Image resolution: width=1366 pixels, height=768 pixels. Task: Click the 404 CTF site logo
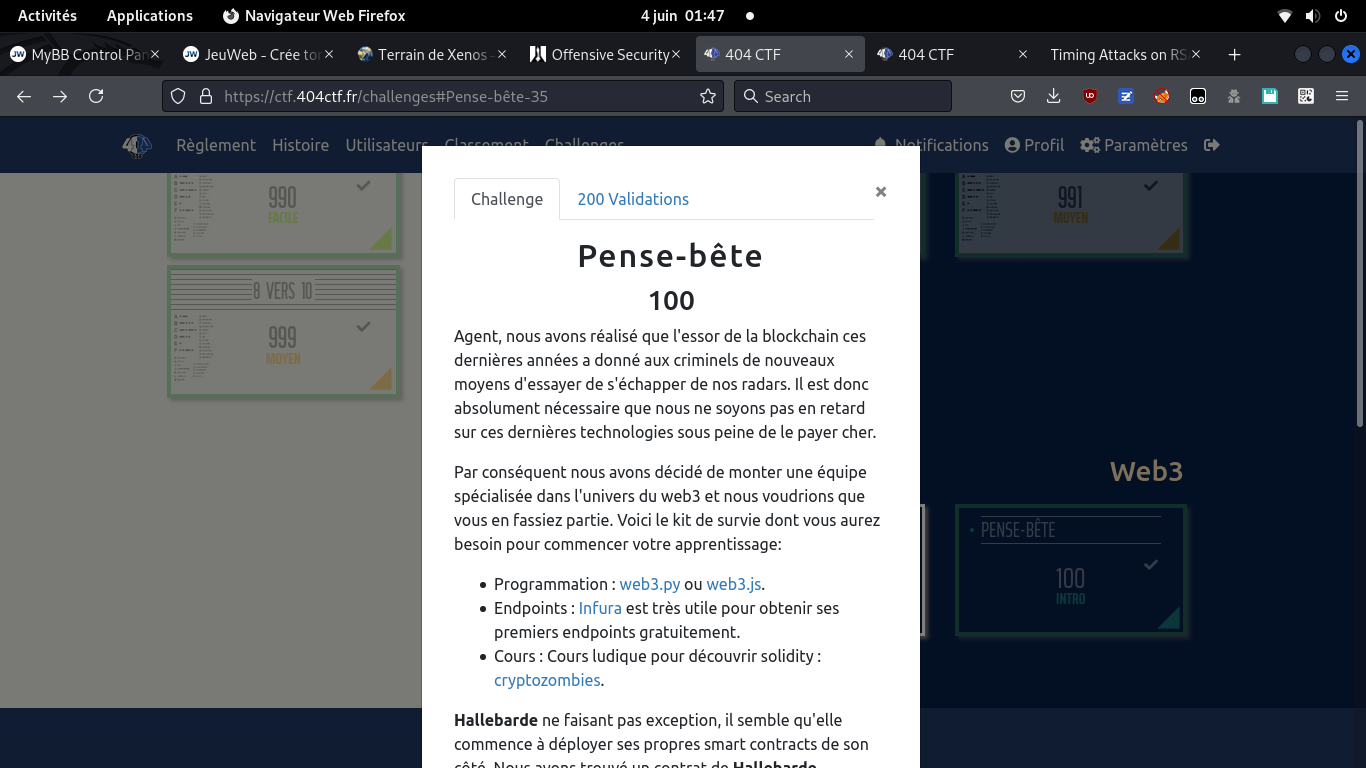pos(137,146)
